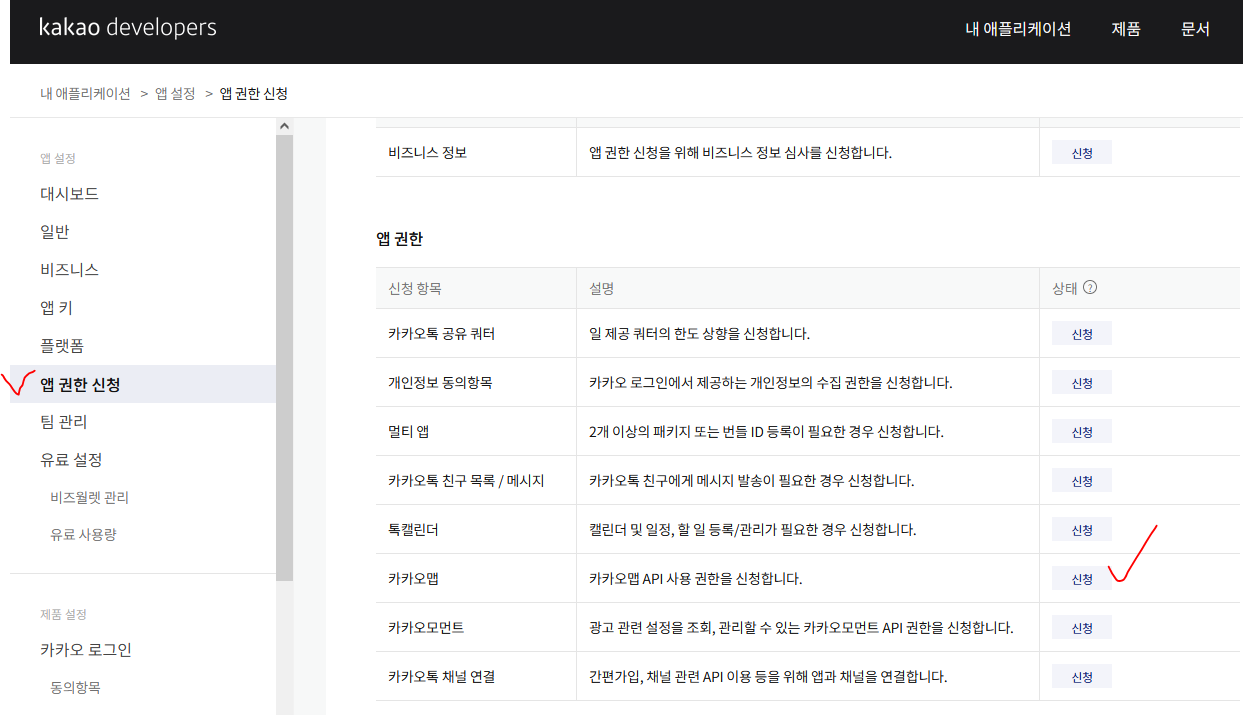Click the 카카오맵 row label

(413, 578)
